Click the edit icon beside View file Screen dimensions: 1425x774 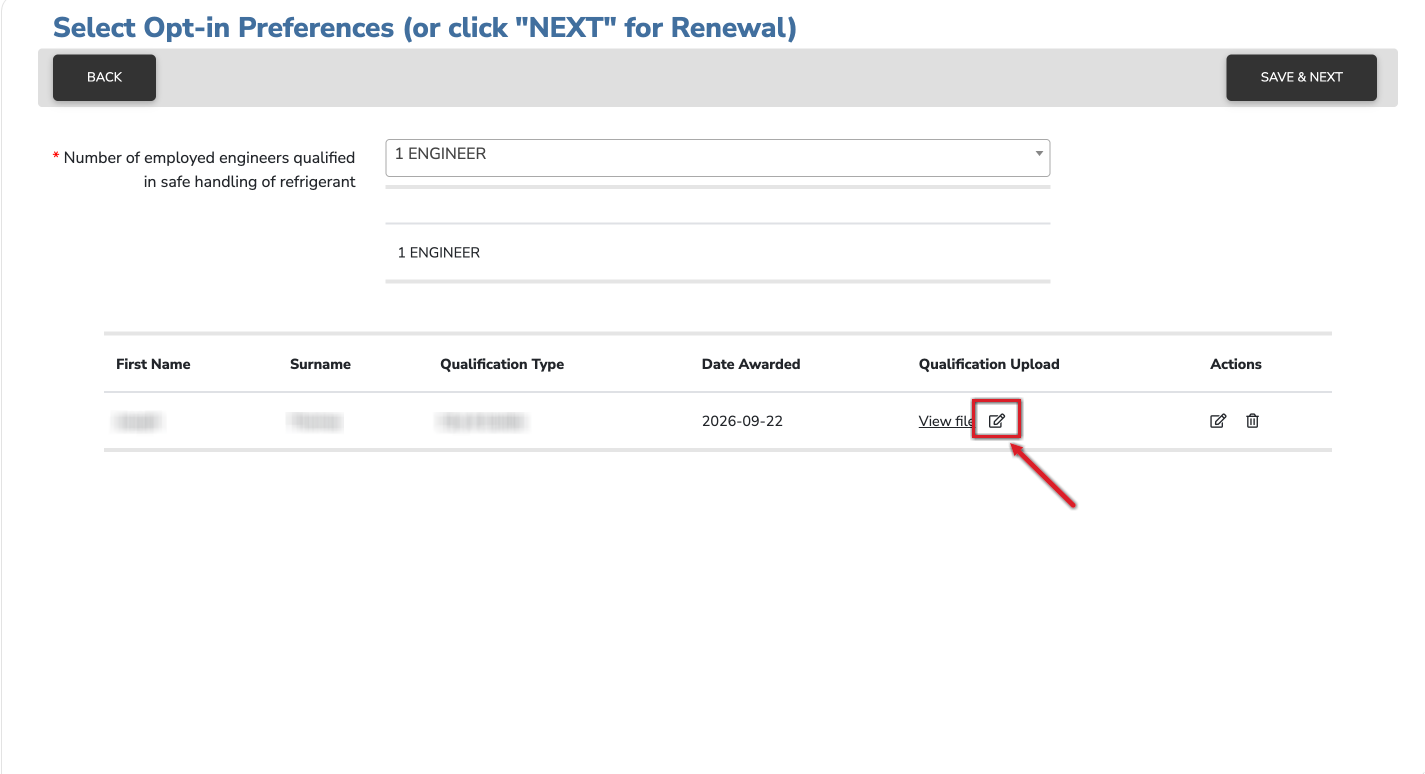pos(996,421)
